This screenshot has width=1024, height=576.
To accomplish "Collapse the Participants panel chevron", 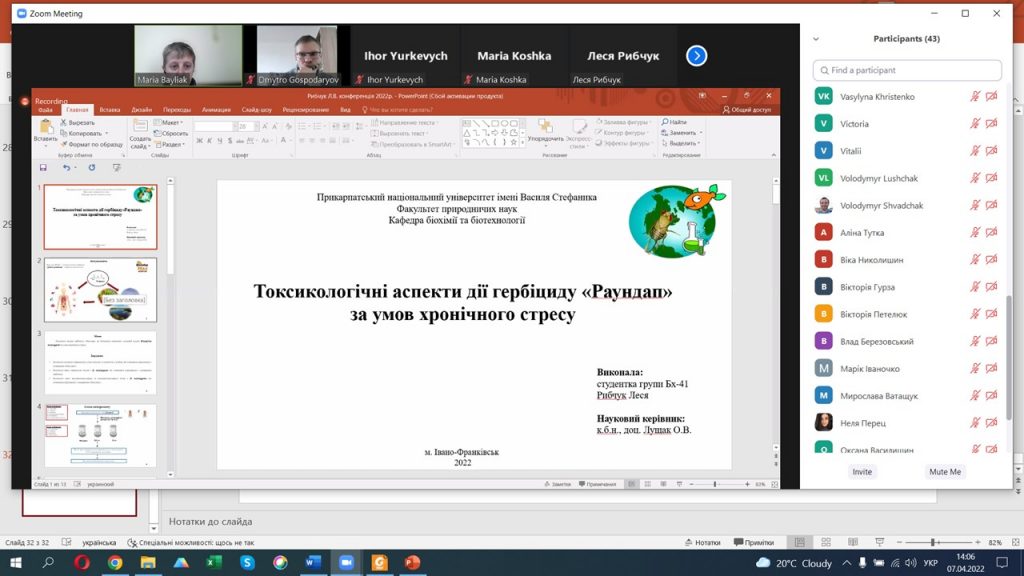I will coord(816,39).
